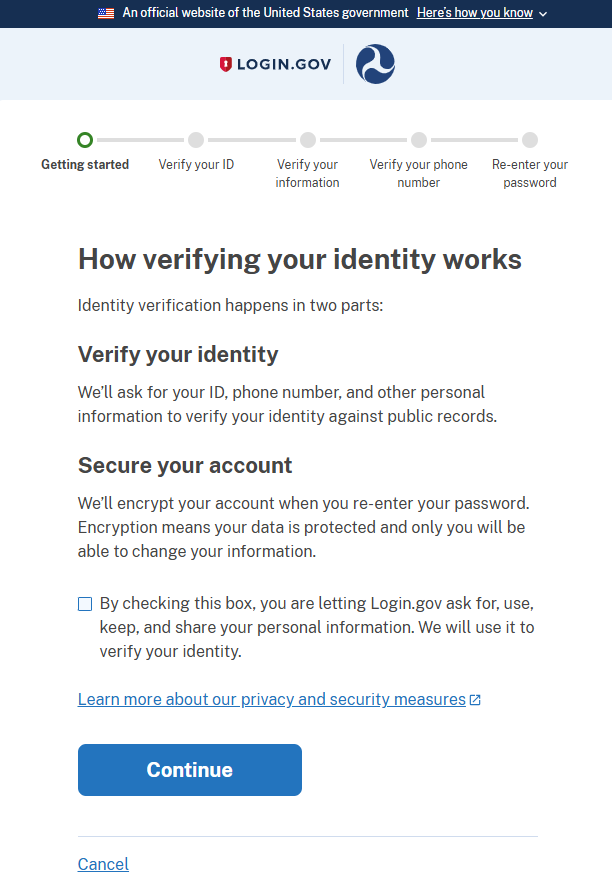Image resolution: width=612 pixels, height=892 pixels.
Task: Click the Verify your information step circle
Action: [308, 140]
